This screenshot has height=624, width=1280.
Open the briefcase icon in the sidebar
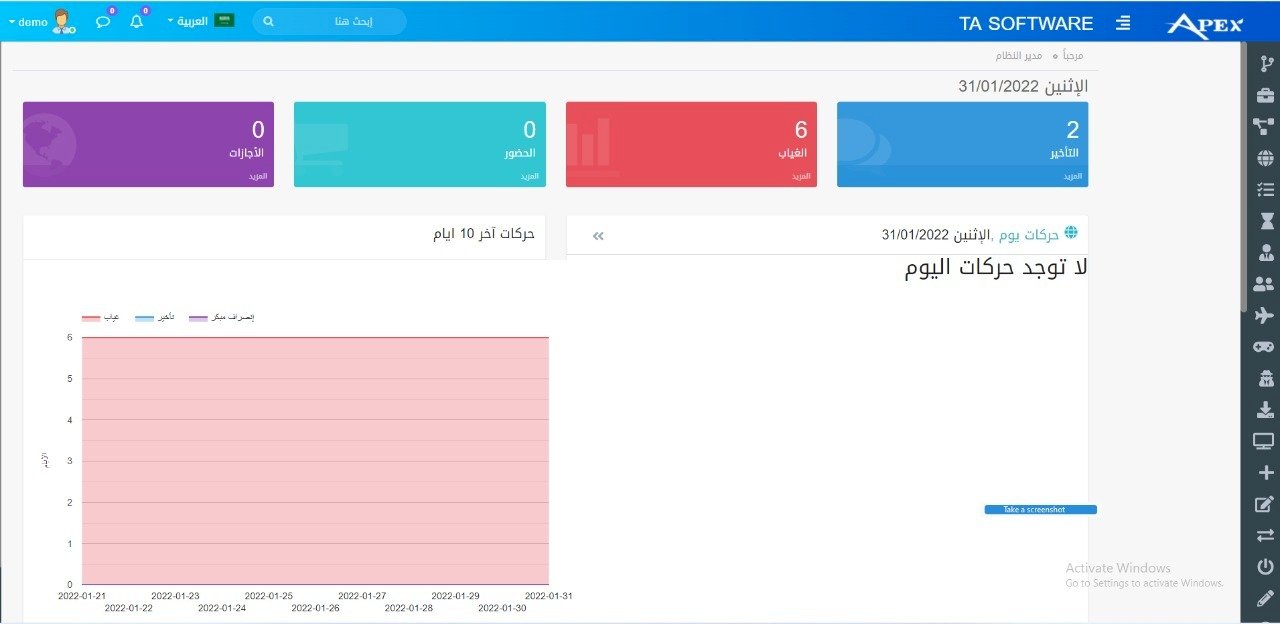coord(1264,95)
